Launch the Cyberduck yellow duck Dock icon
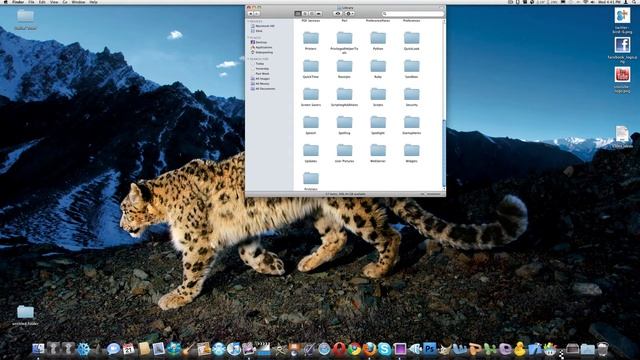This screenshot has height=360, width=640. tap(520, 349)
